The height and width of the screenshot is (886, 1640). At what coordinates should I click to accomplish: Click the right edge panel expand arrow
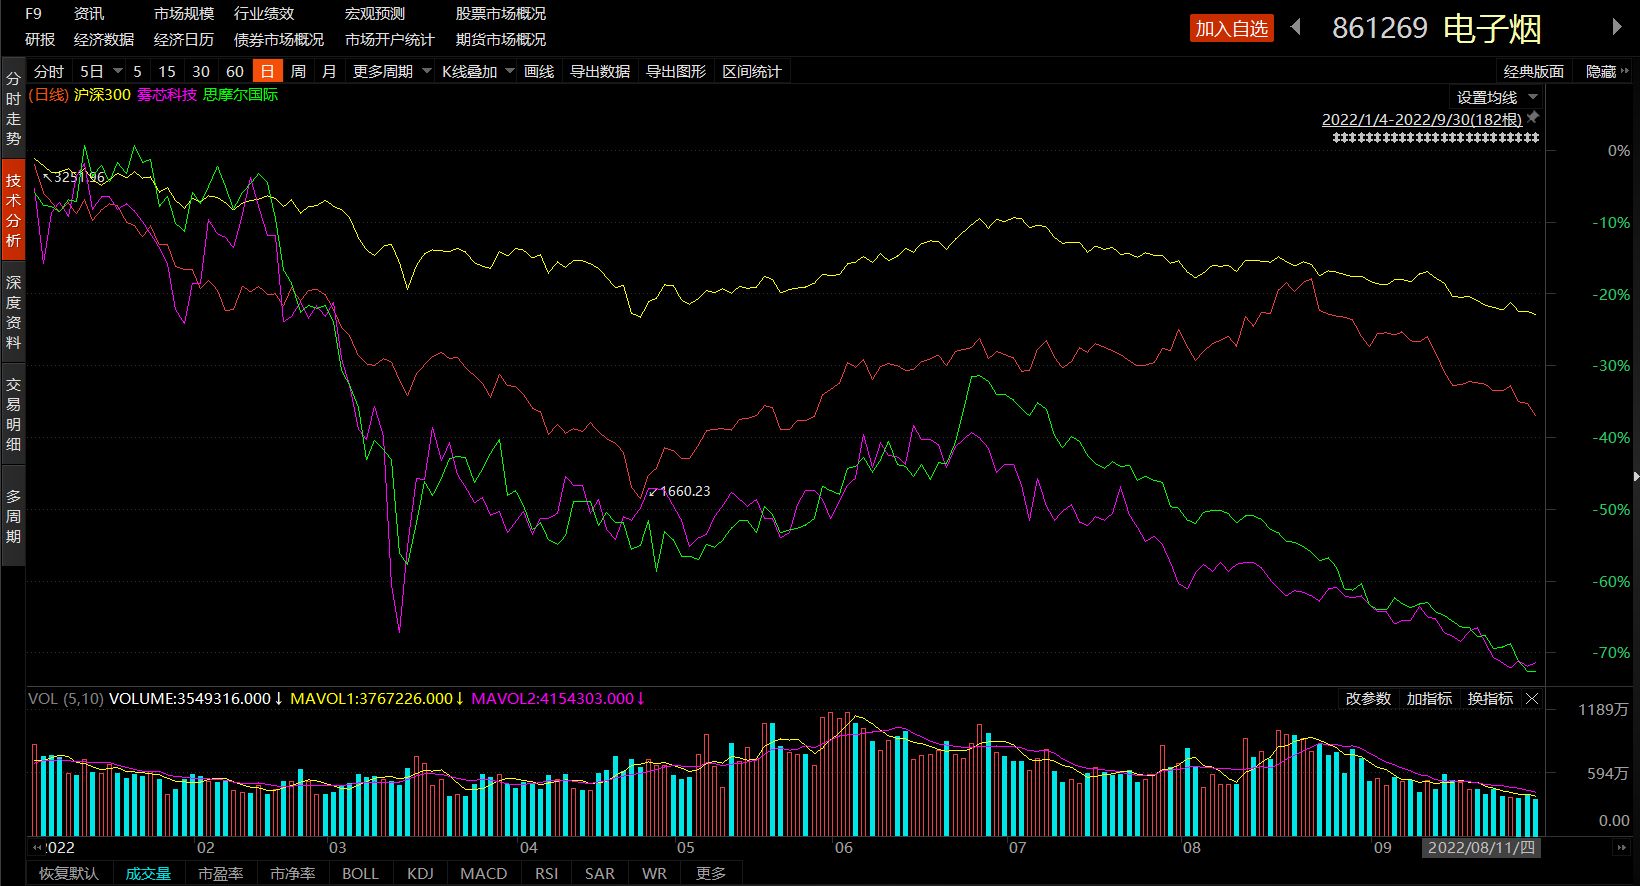(x=1636, y=477)
